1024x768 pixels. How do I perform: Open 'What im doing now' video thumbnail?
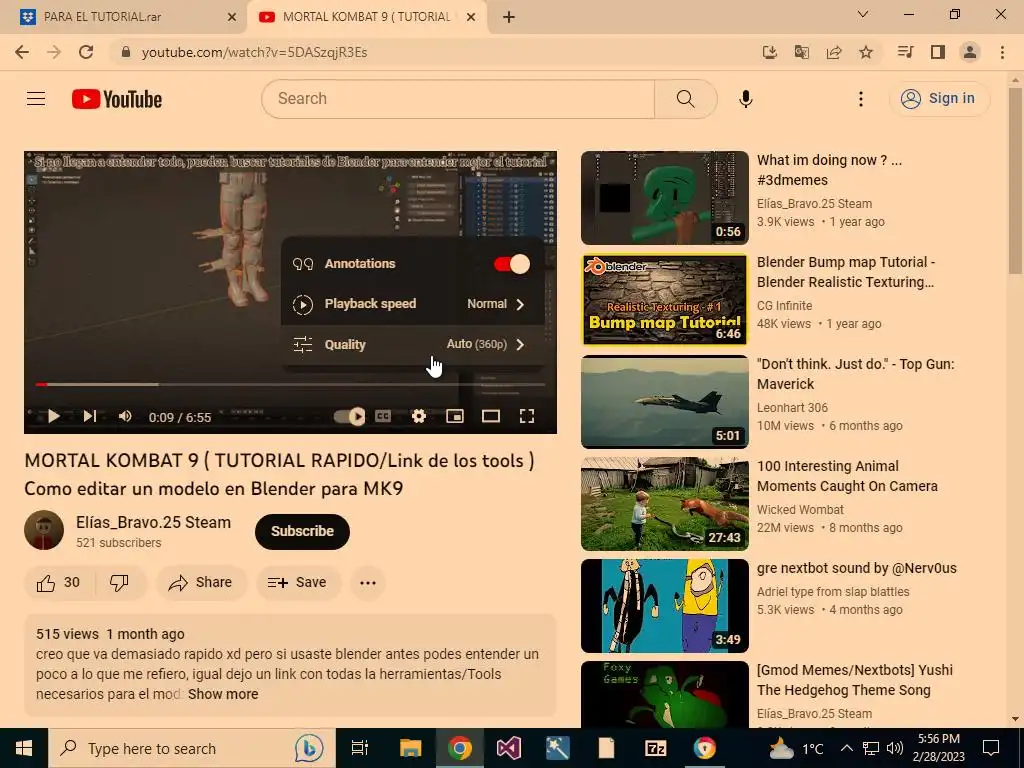(x=665, y=198)
